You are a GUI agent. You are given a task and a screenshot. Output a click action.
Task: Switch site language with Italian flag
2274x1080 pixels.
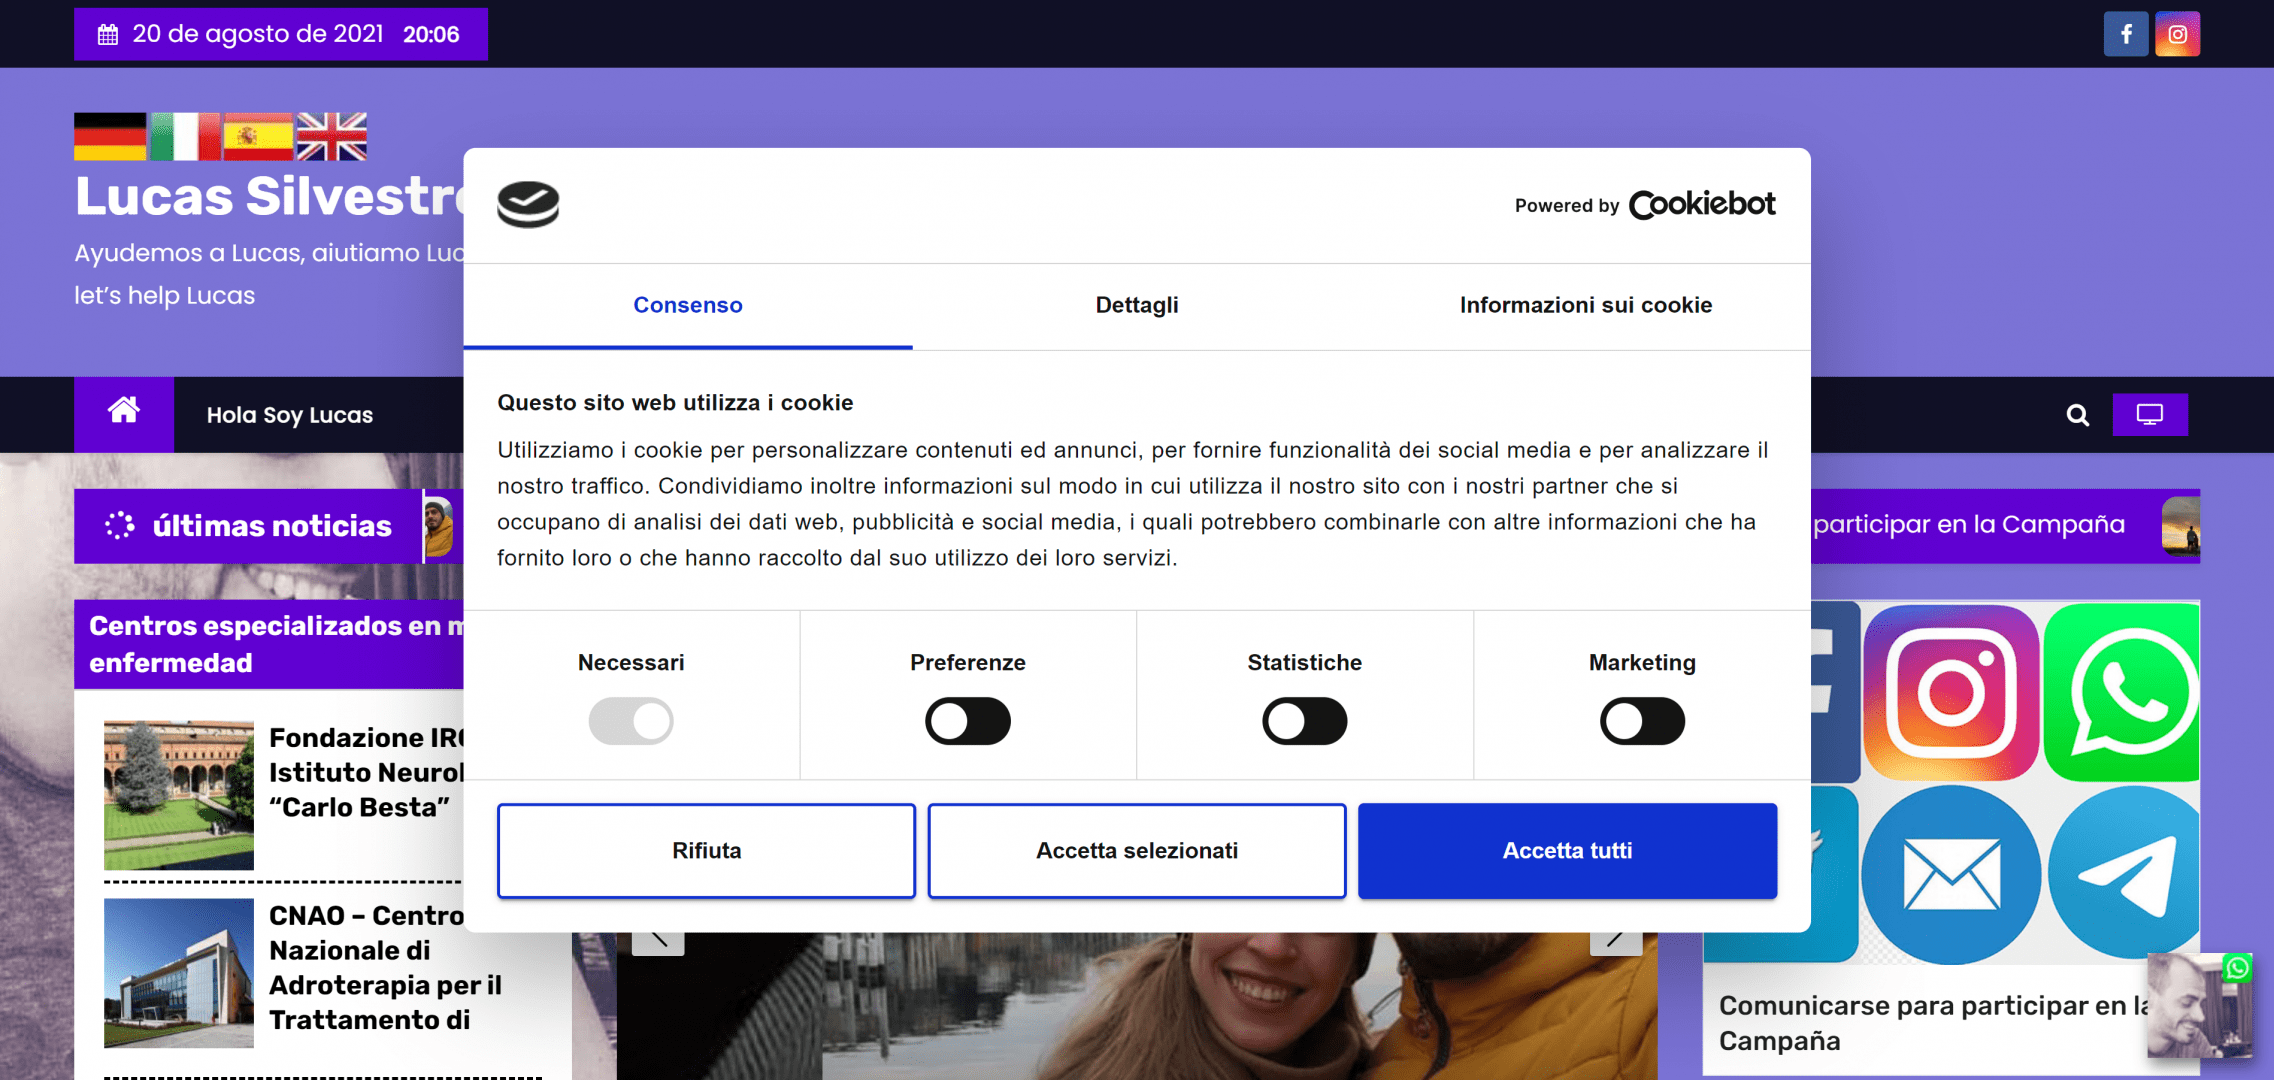(x=185, y=137)
